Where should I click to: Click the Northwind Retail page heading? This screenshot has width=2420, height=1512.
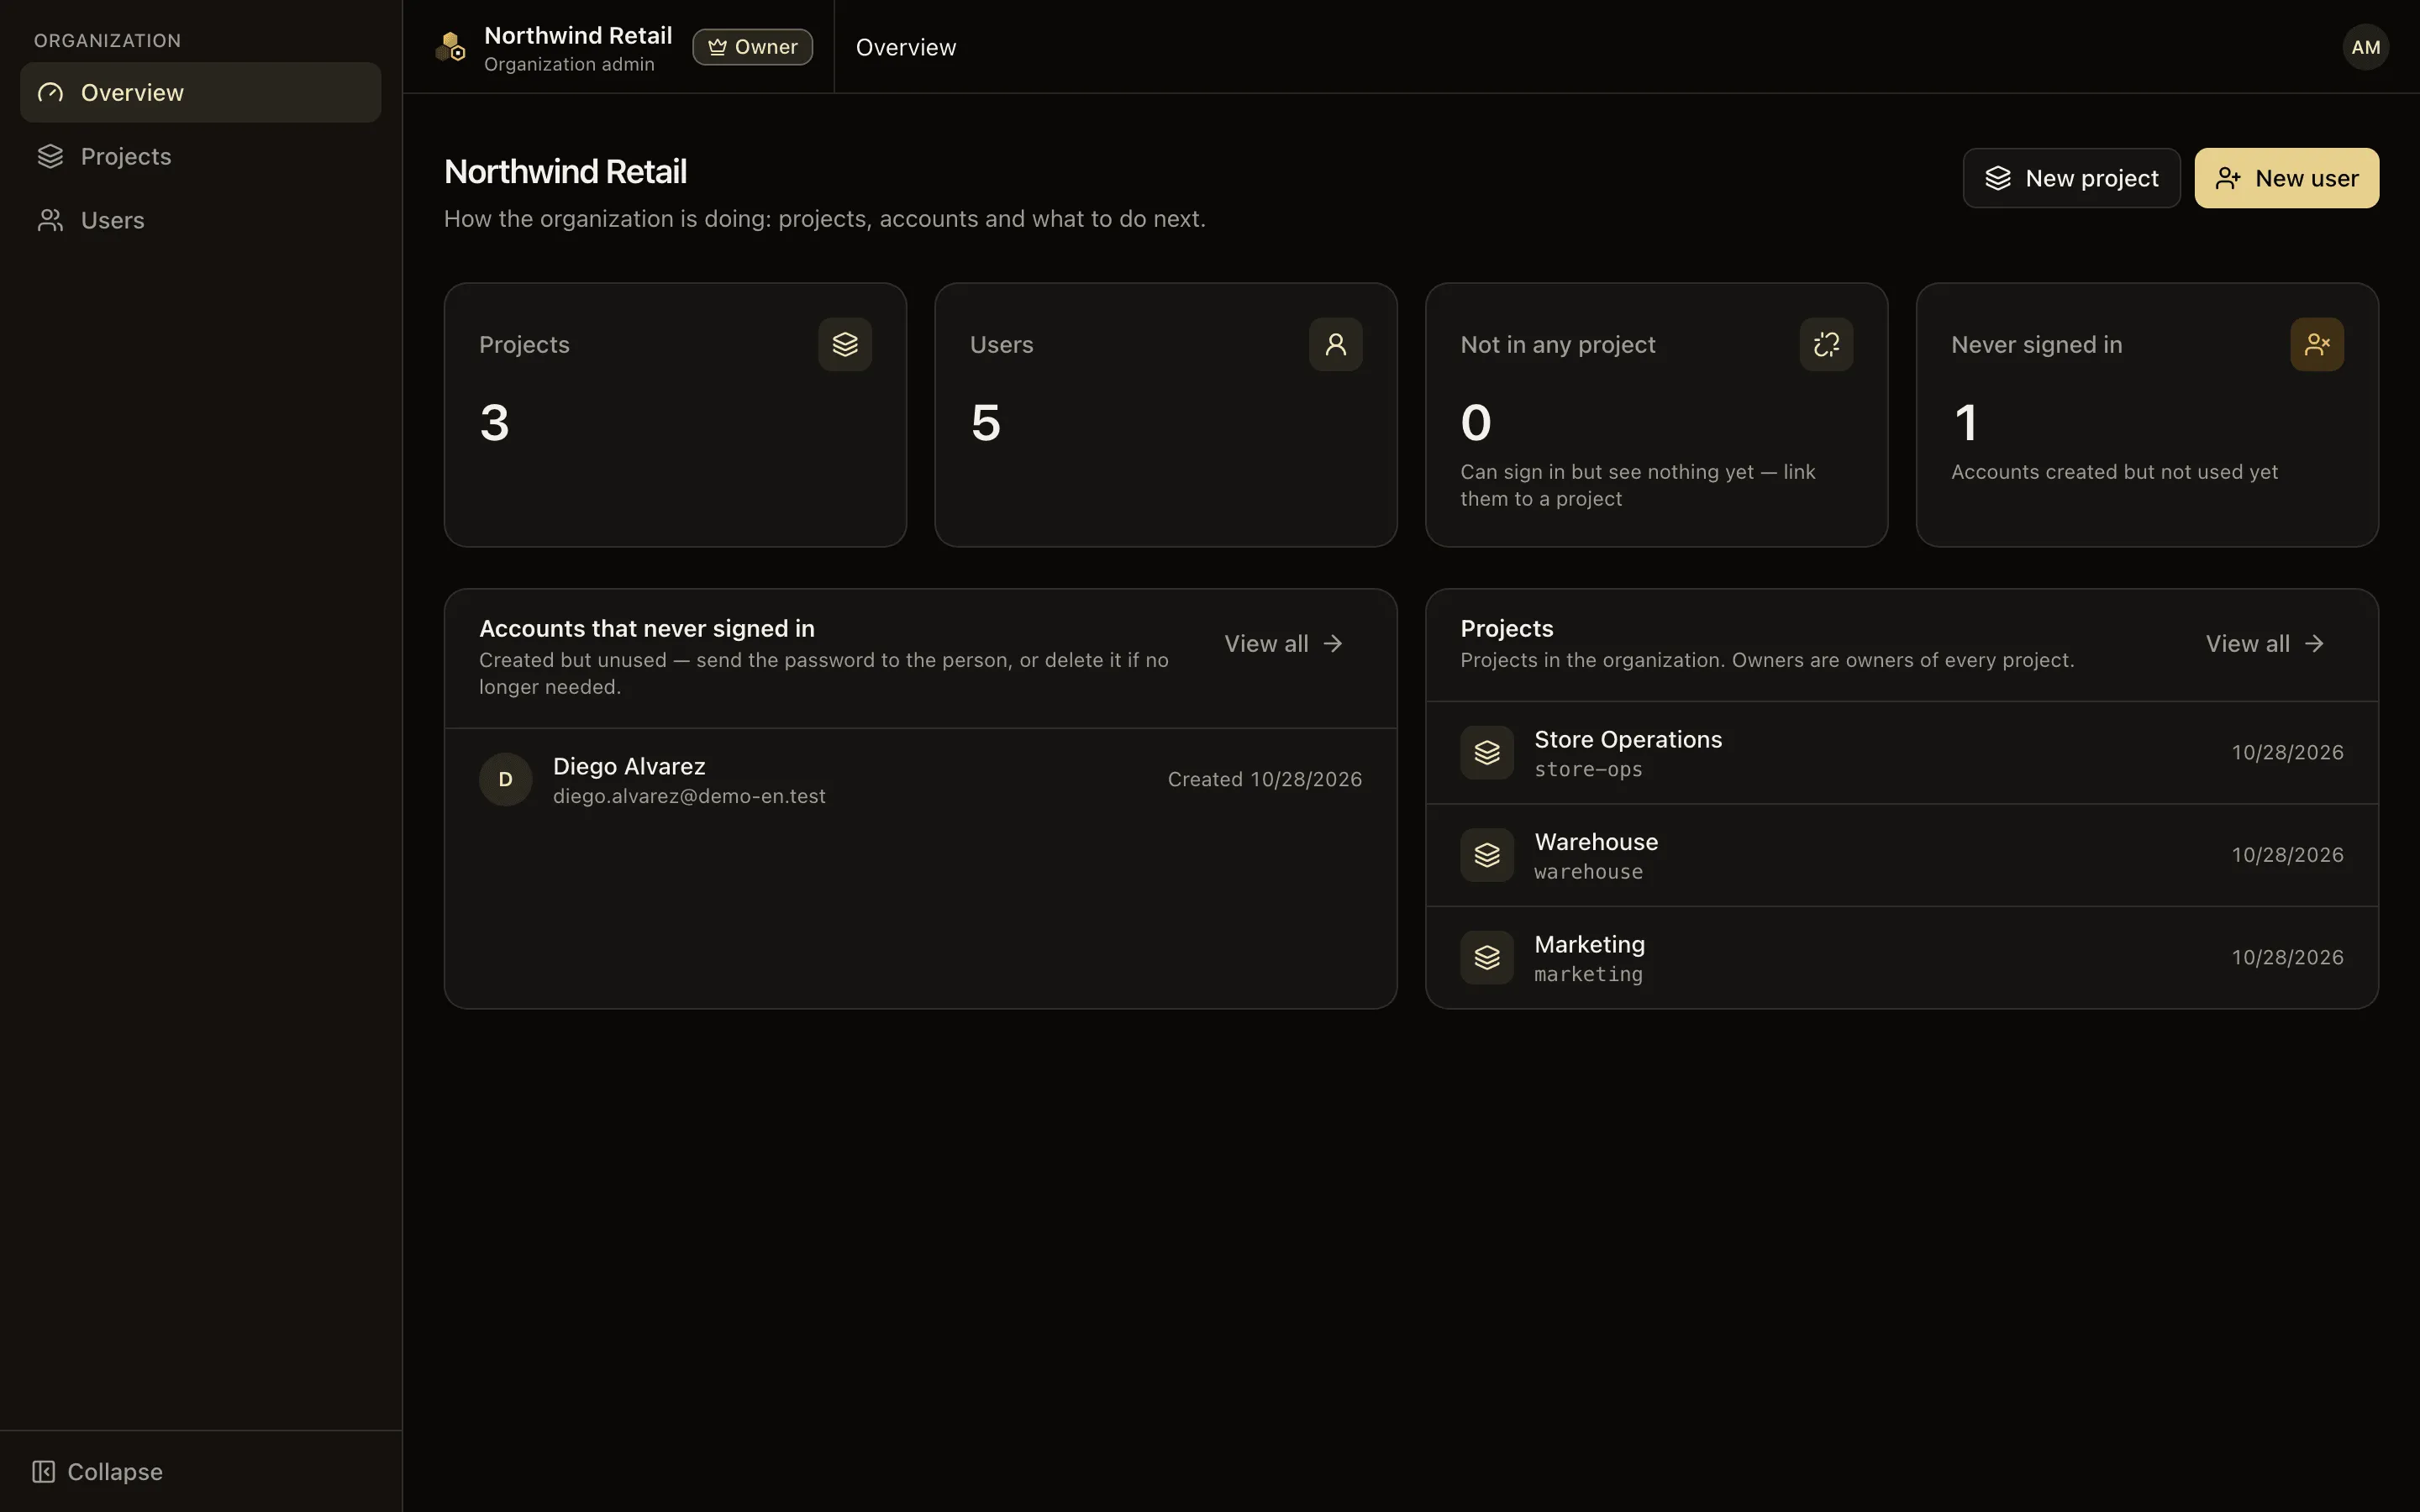565,171
